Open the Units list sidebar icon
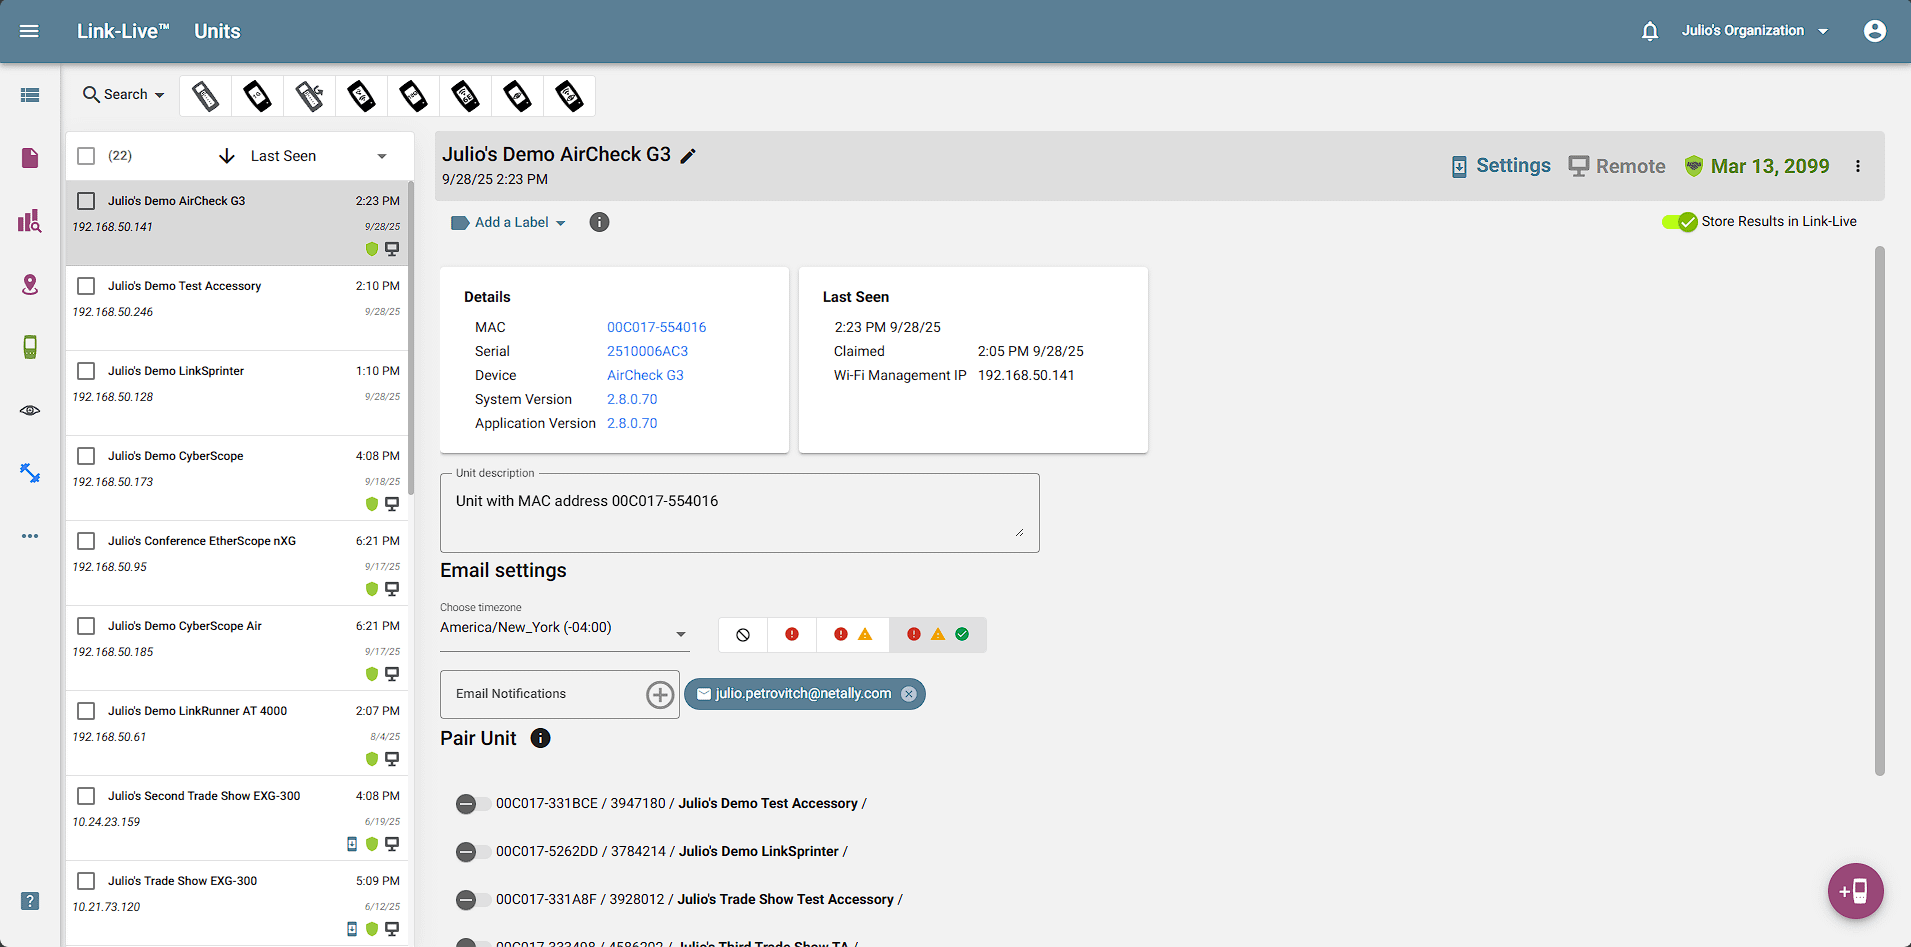This screenshot has height=947, width=1911. pos(30,95)
